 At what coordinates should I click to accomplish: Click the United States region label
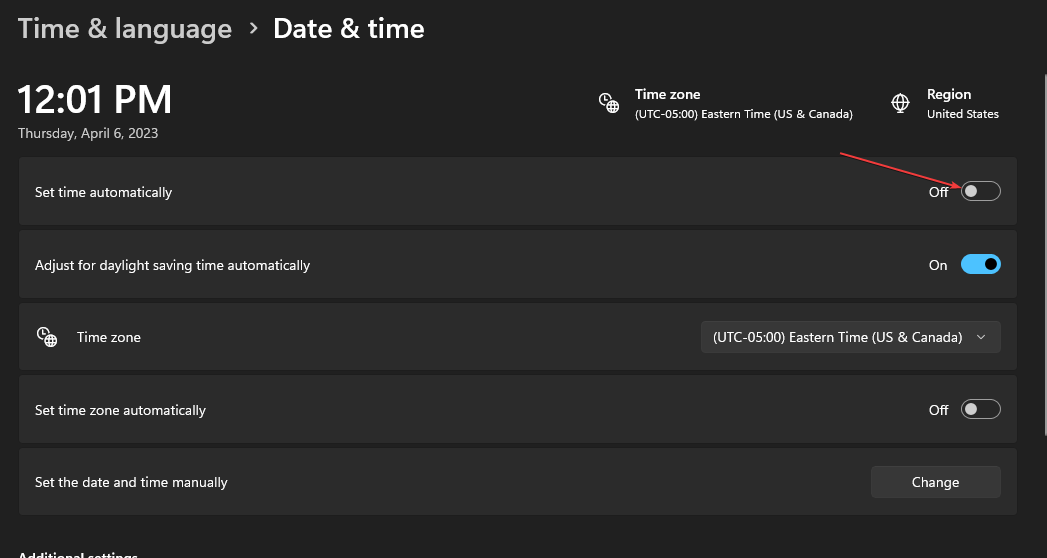click(962, 114)
